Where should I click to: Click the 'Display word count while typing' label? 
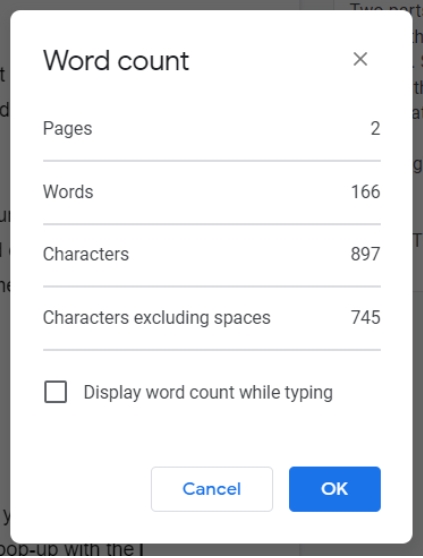click(208, 393)
